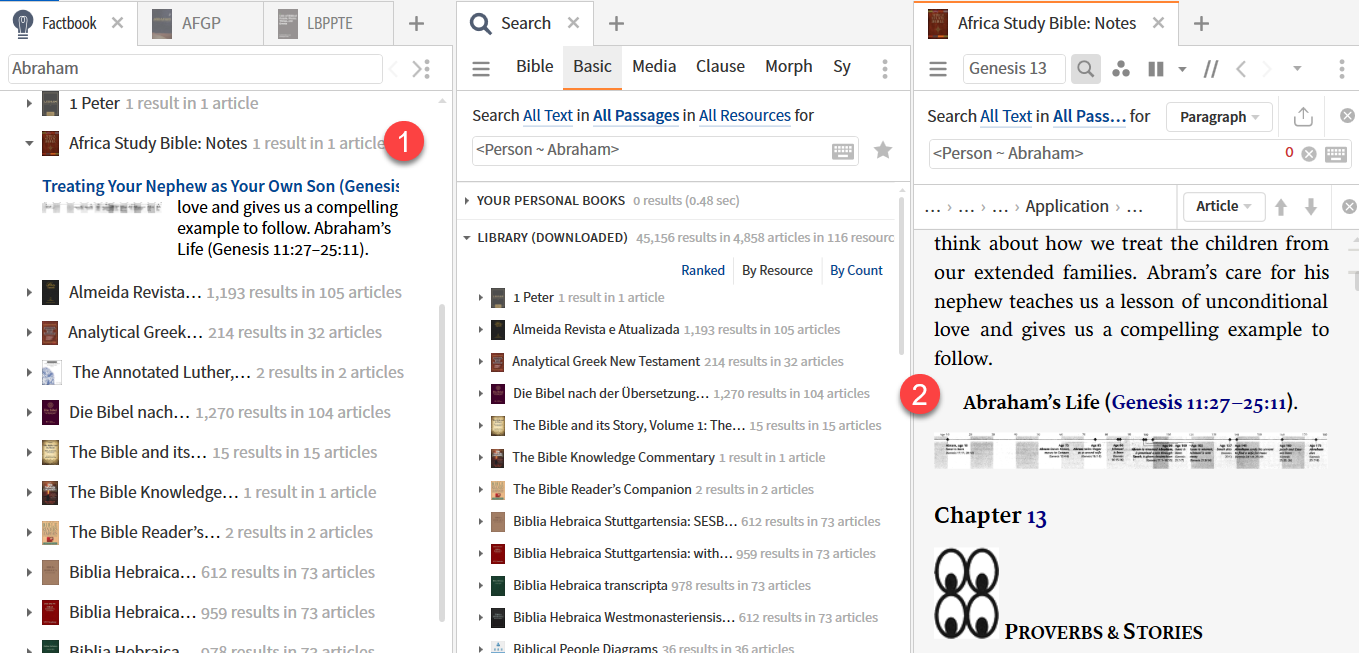Expand Your Personal Books section
The width and height of the screenshot is (1359, 653).
[x=466, y=201]
